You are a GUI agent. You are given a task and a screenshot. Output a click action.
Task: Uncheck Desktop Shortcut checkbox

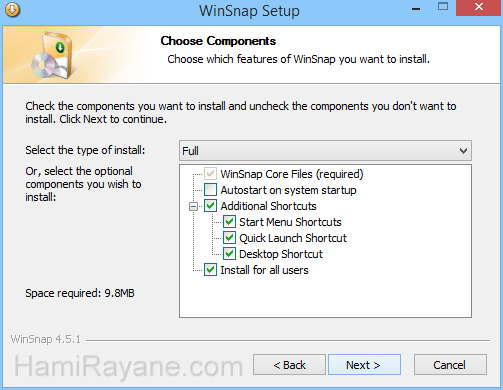pos(229,254)
